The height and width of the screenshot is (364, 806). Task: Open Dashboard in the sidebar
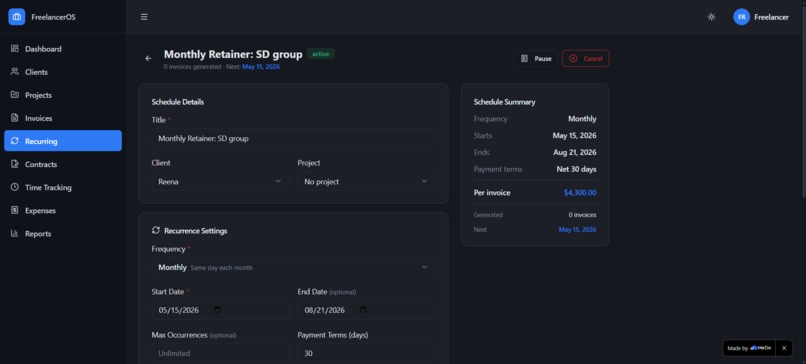[63, 49]
